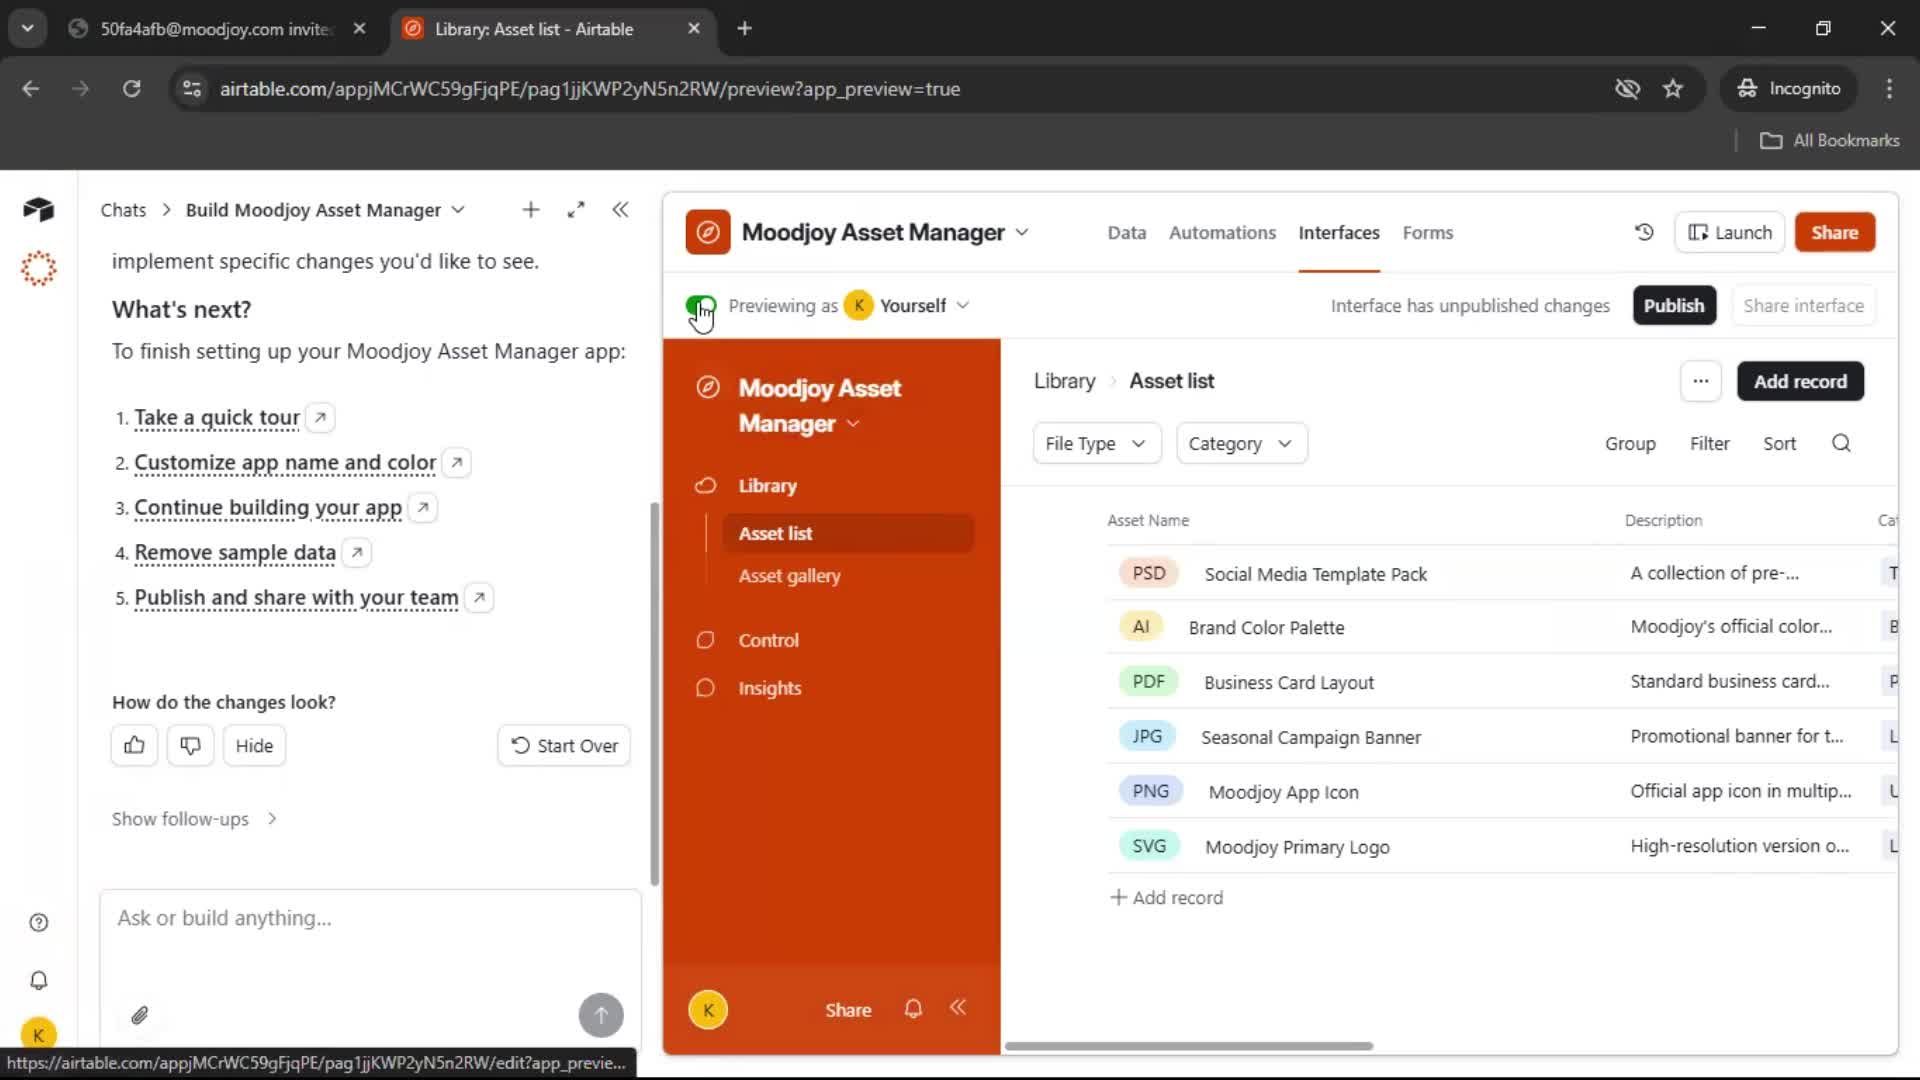Open Asset gallery page in sidebar
Screen dimensions: 1920x1080
click(x=789, y=575)
